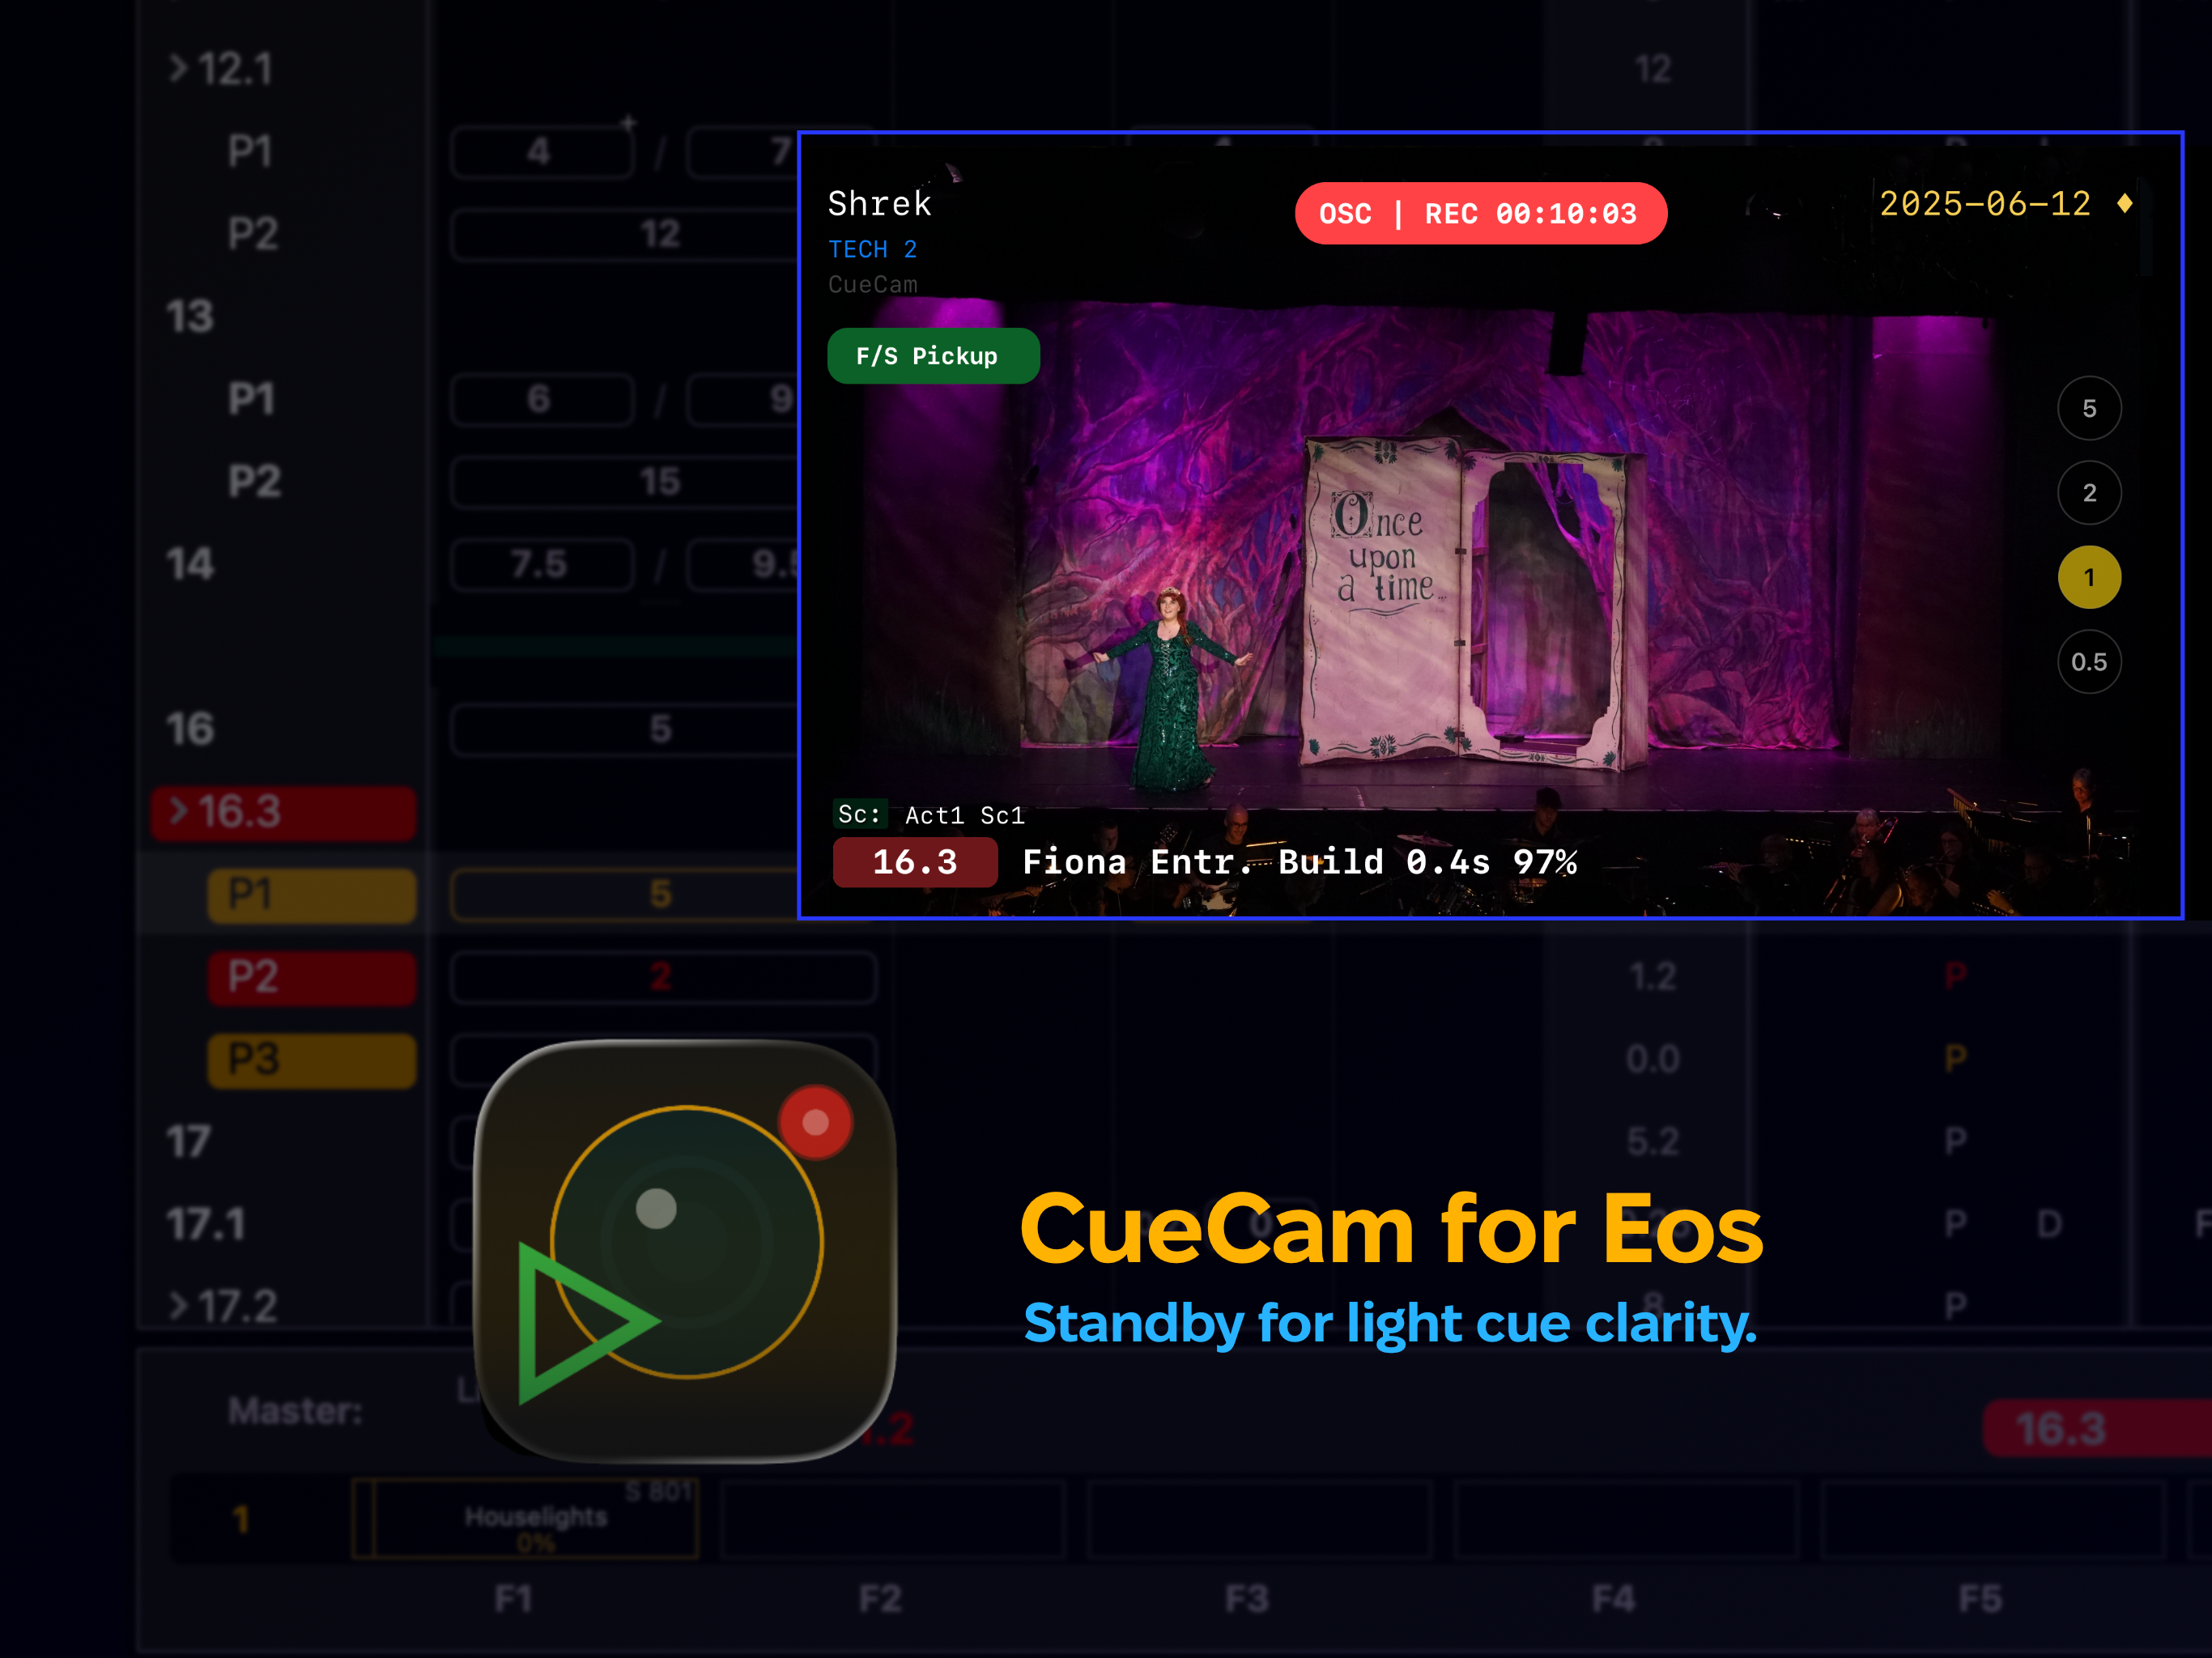
Task: Select the F3 fader page label
Action: click(1246, 1598)
